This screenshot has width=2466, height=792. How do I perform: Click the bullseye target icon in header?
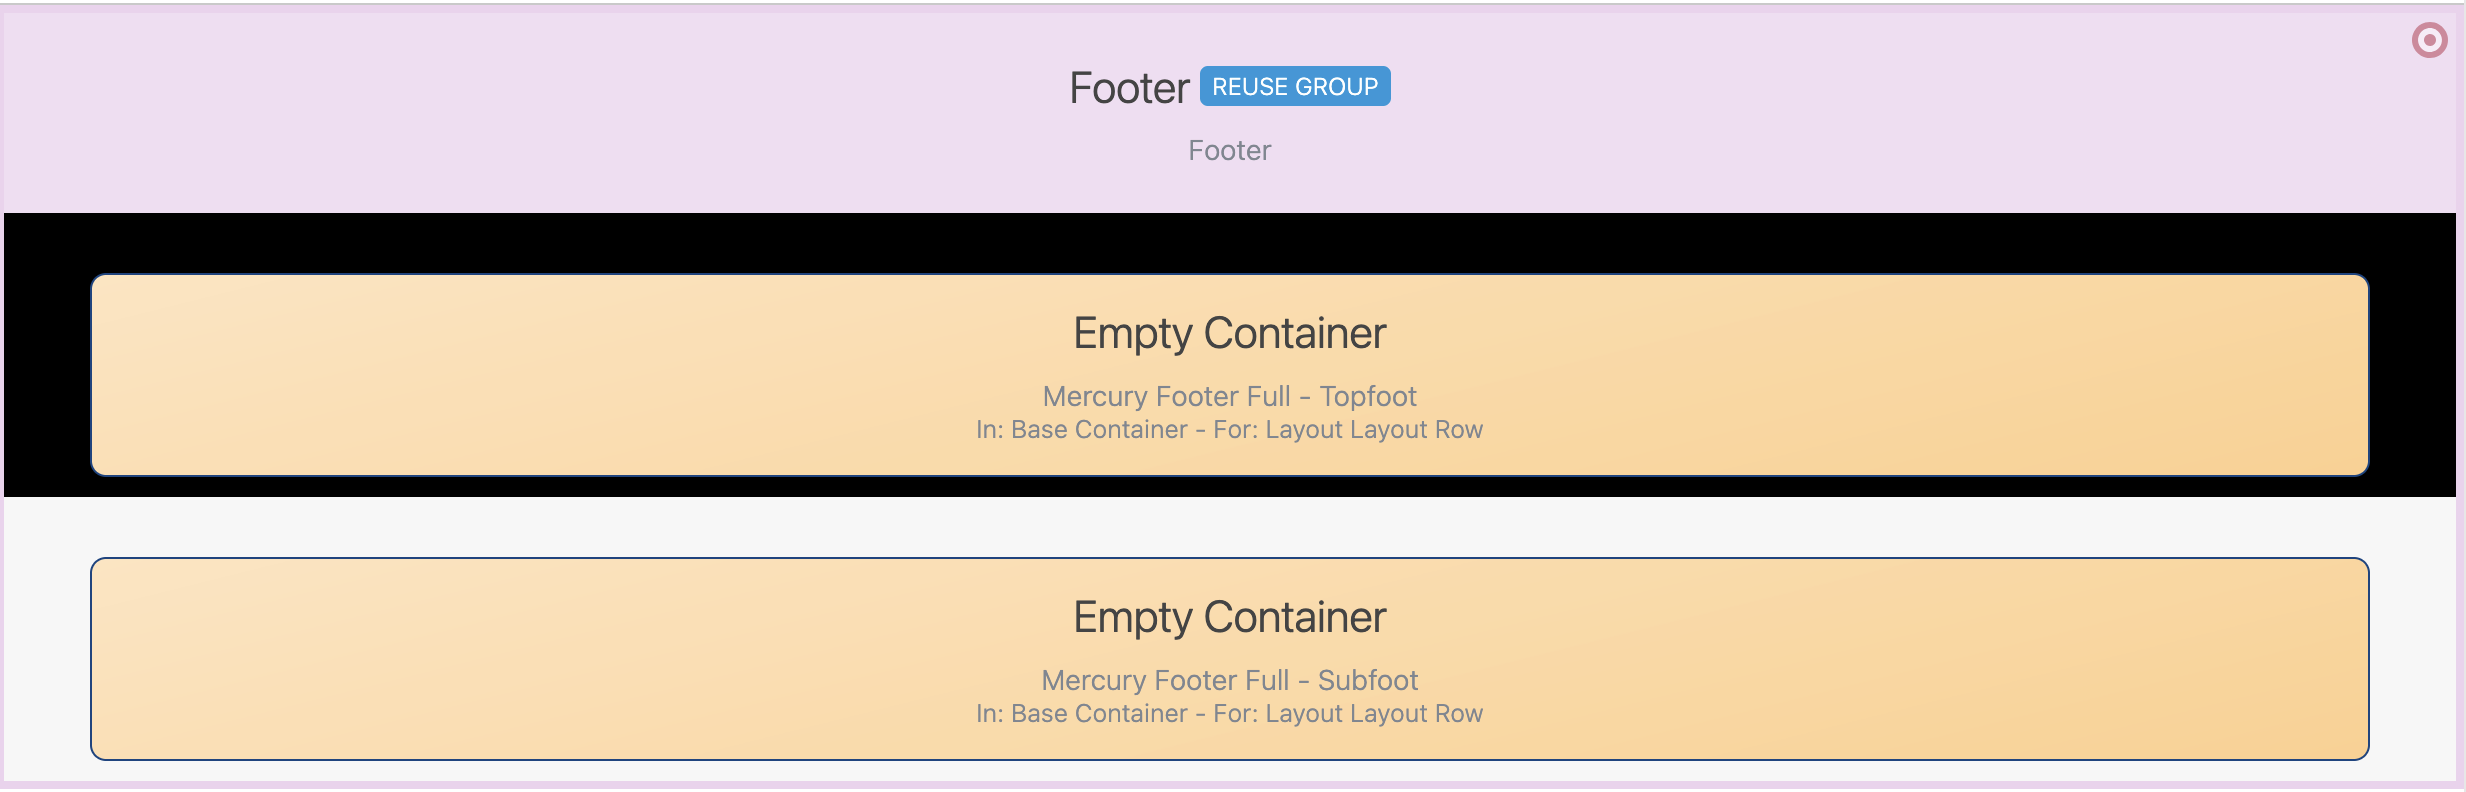click(2429, 40)
